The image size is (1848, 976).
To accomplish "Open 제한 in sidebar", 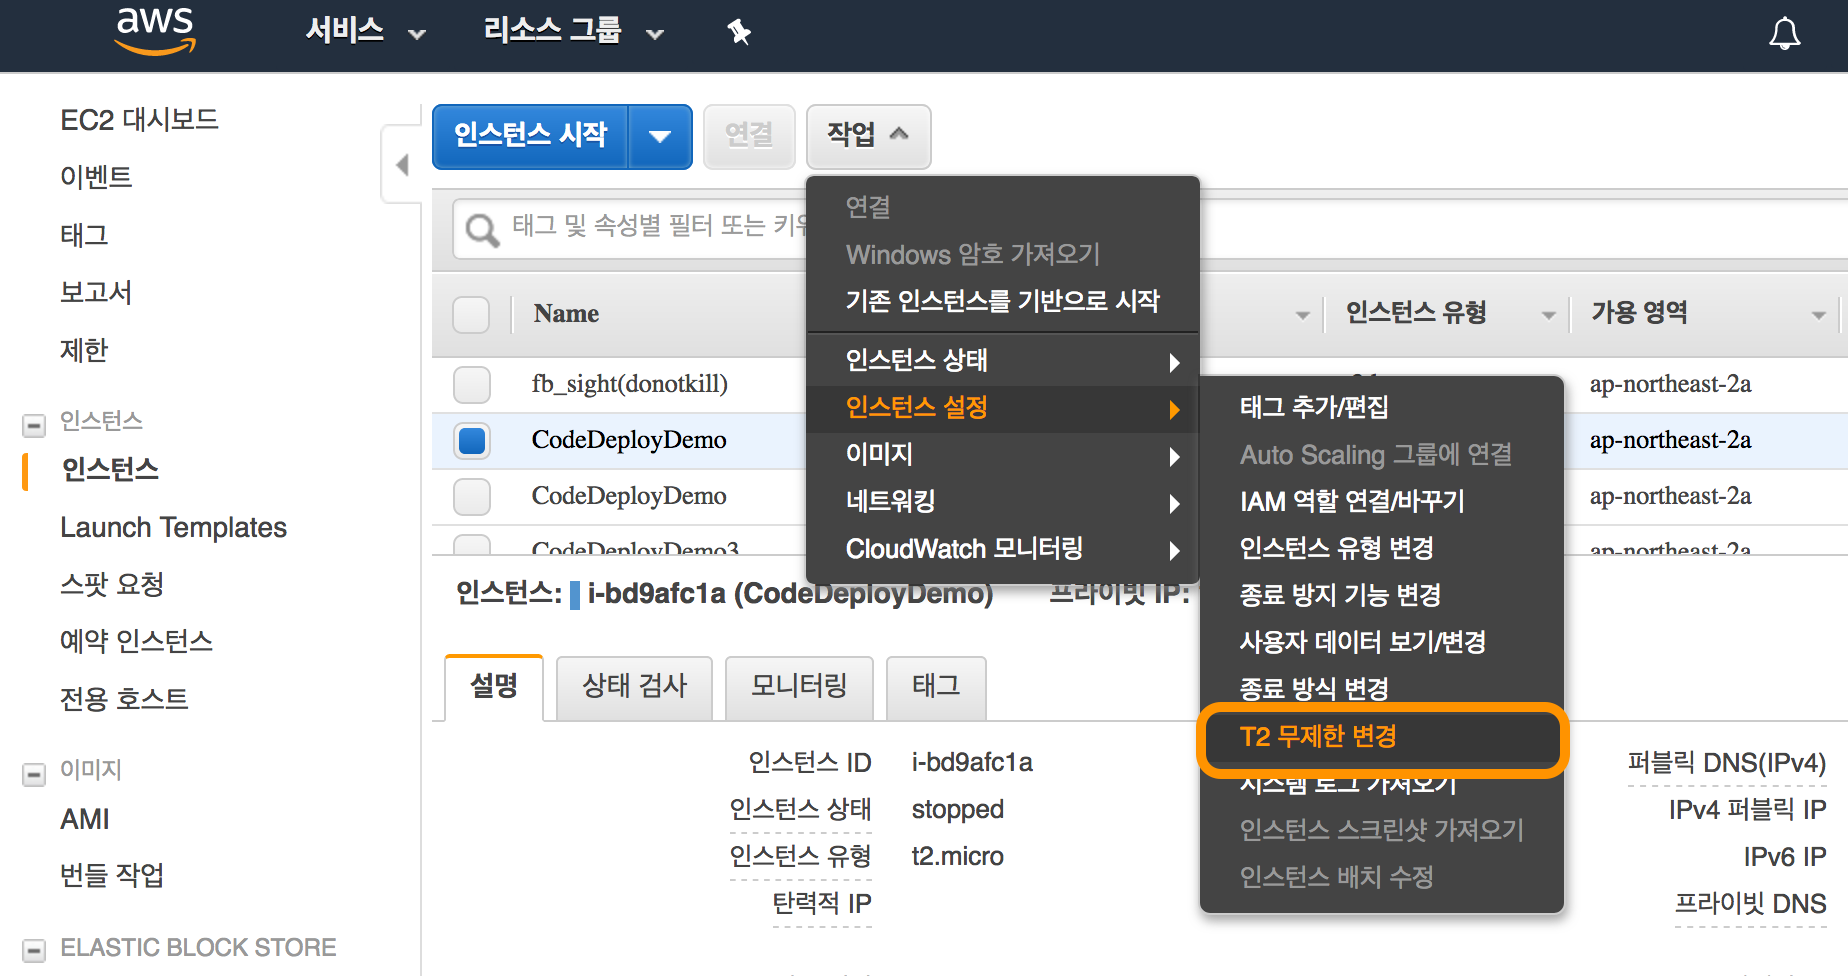I will click(x=84, y=350).
